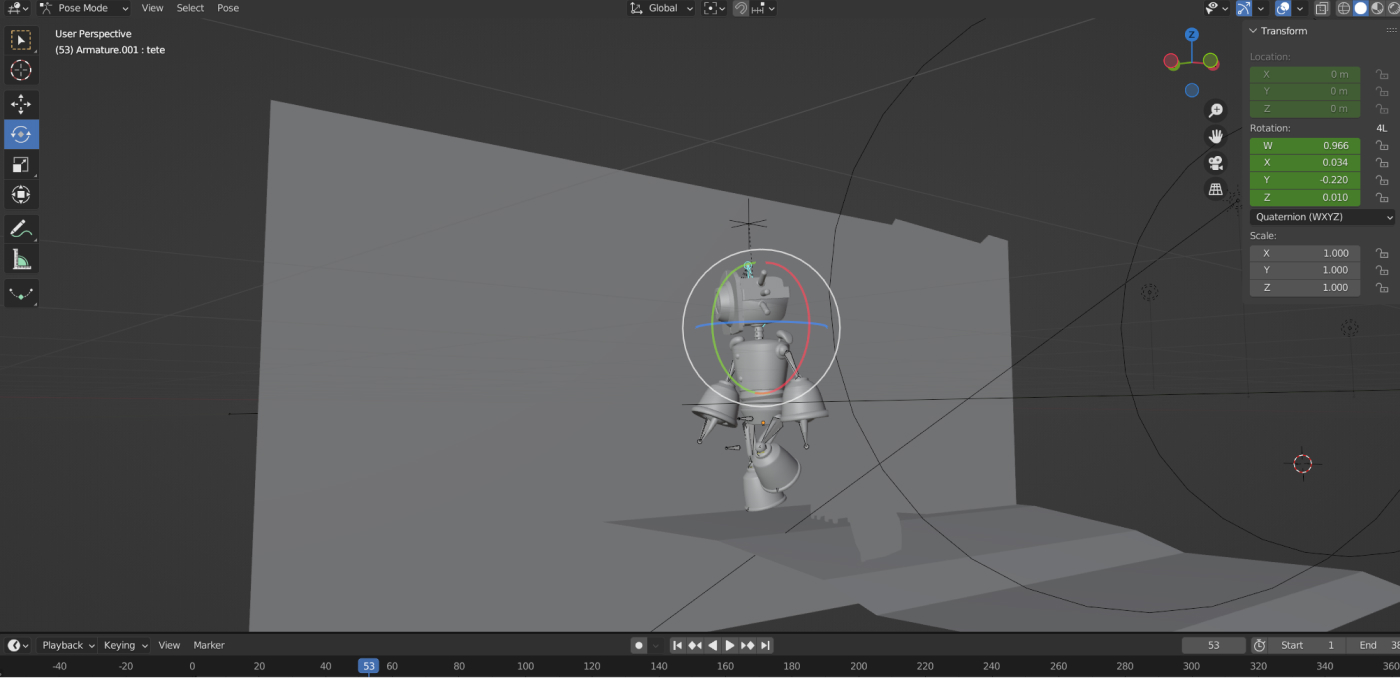This screenshot has height=678, width=1400.
Task: Click the green Y axis on navigation gizmo
Action: pyautogui.click(x=1211, y=61)
